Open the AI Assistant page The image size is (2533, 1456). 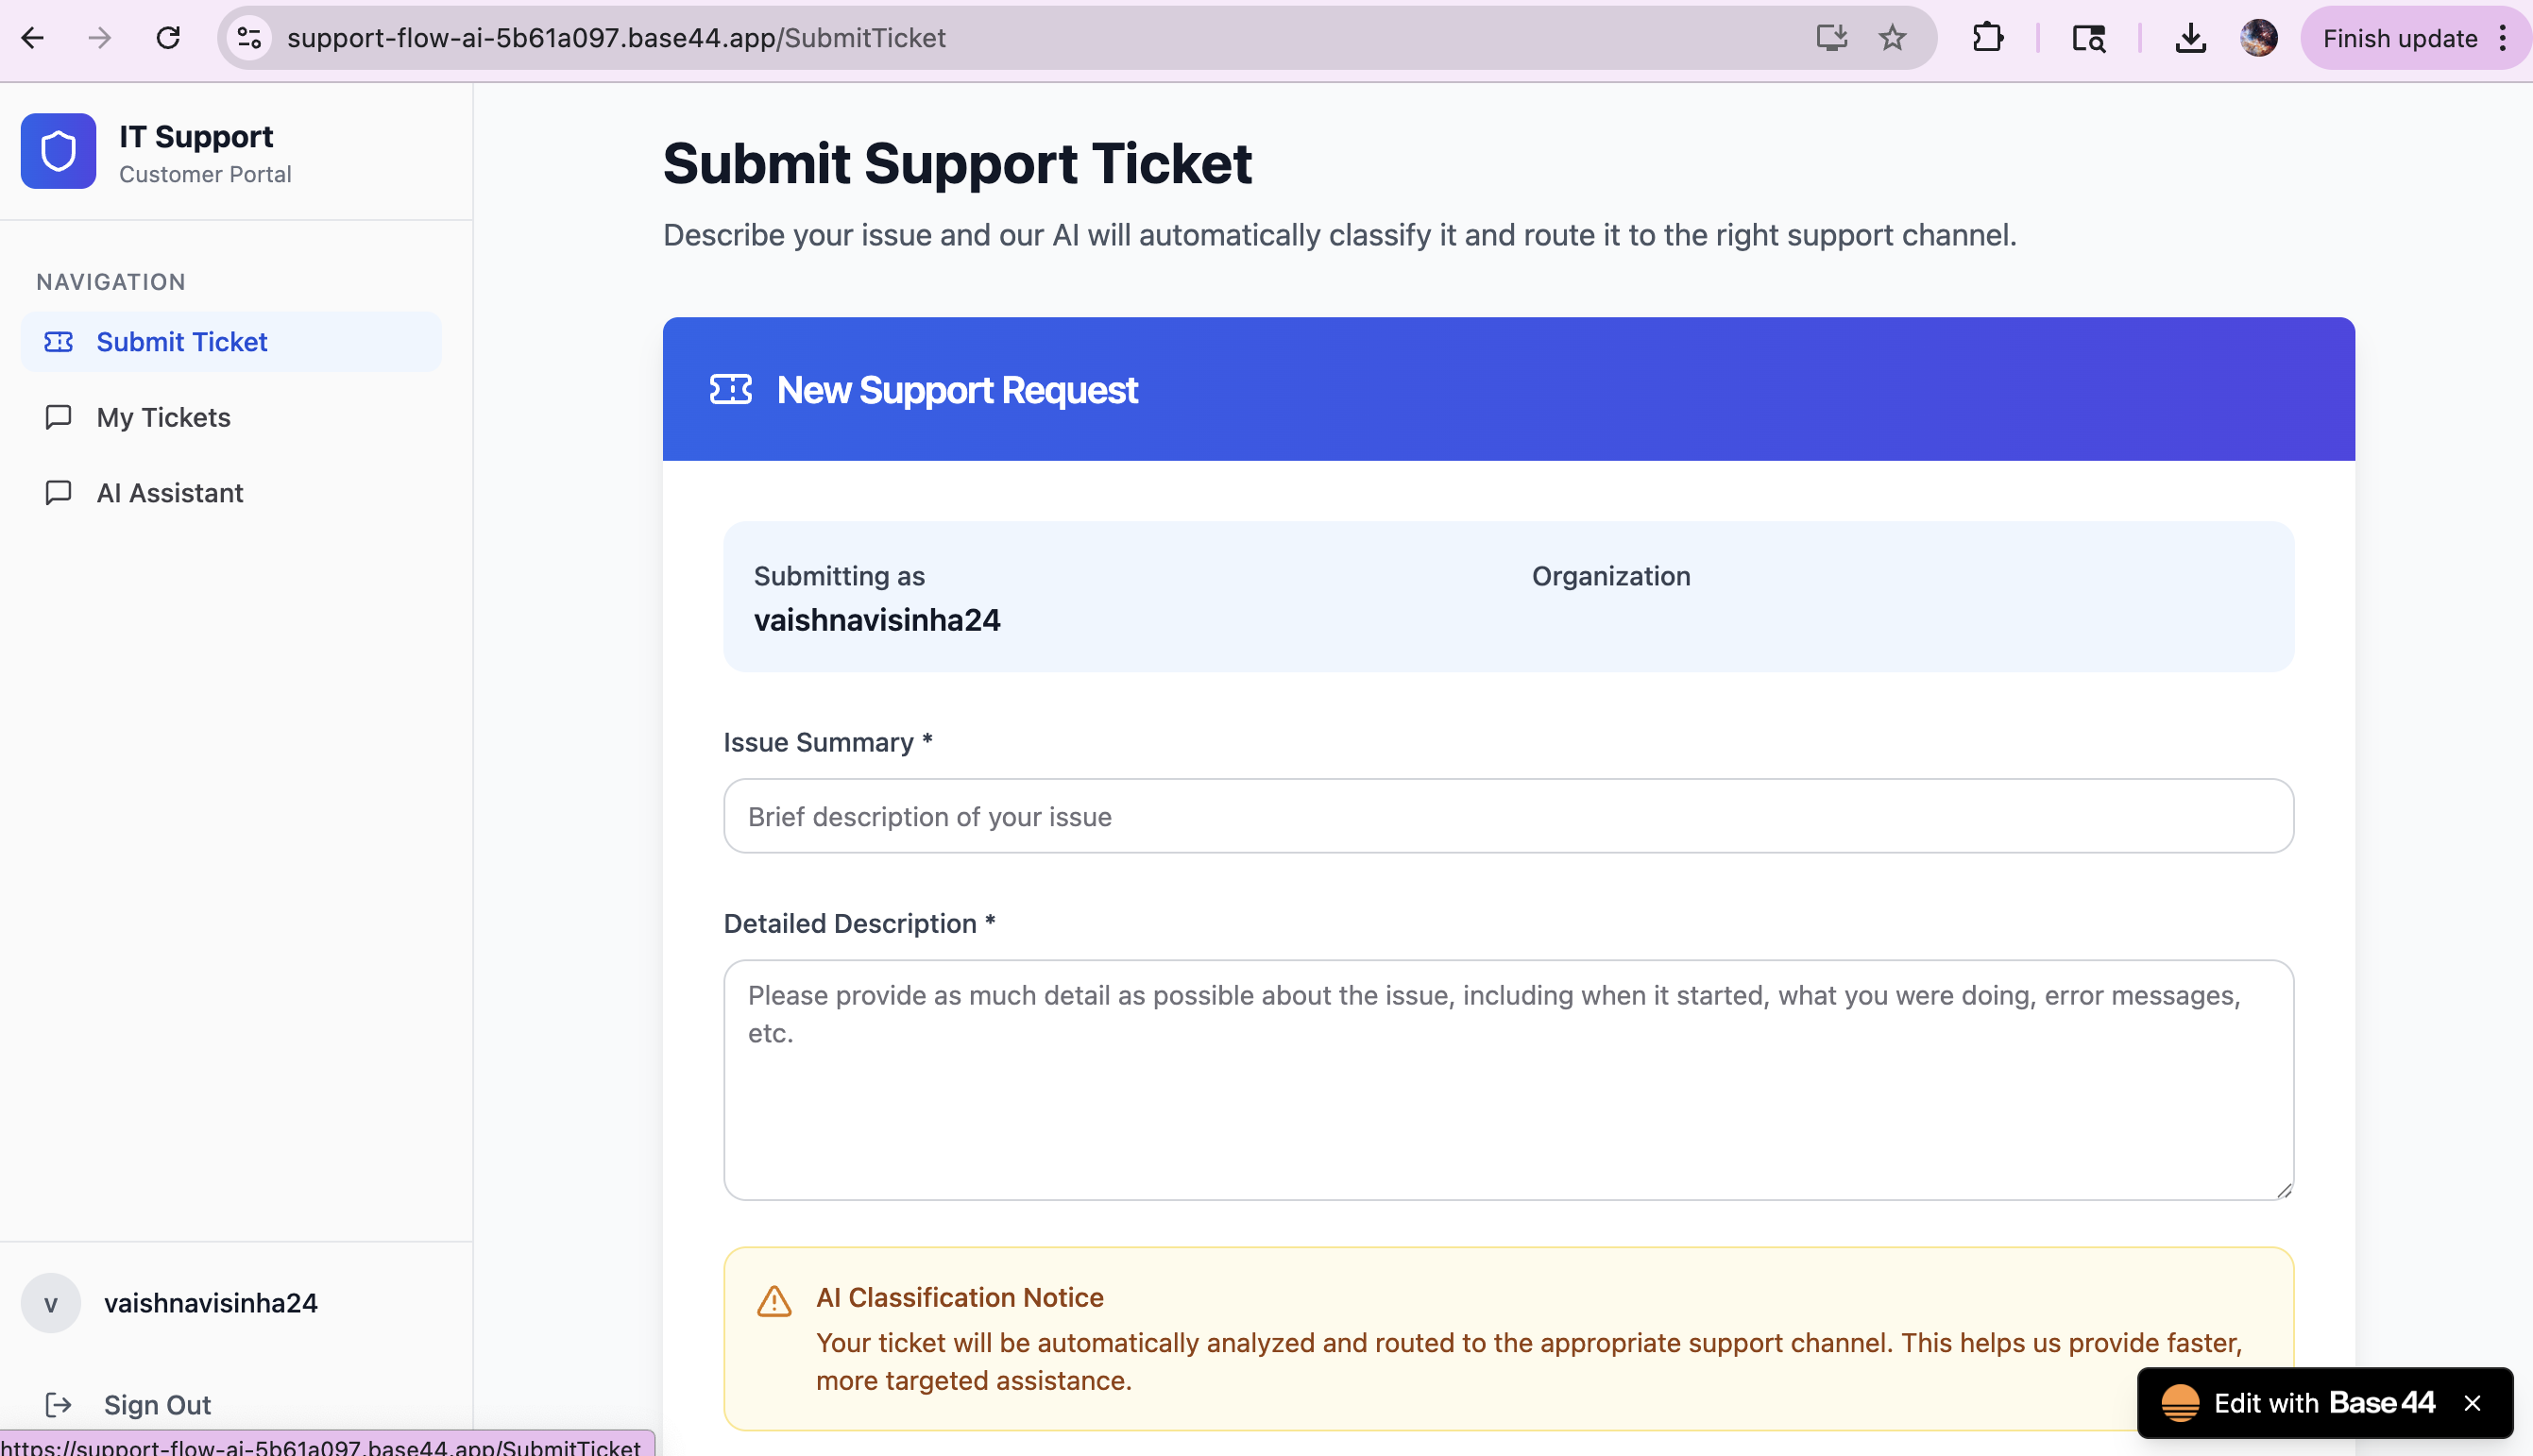tap(169, 493)
